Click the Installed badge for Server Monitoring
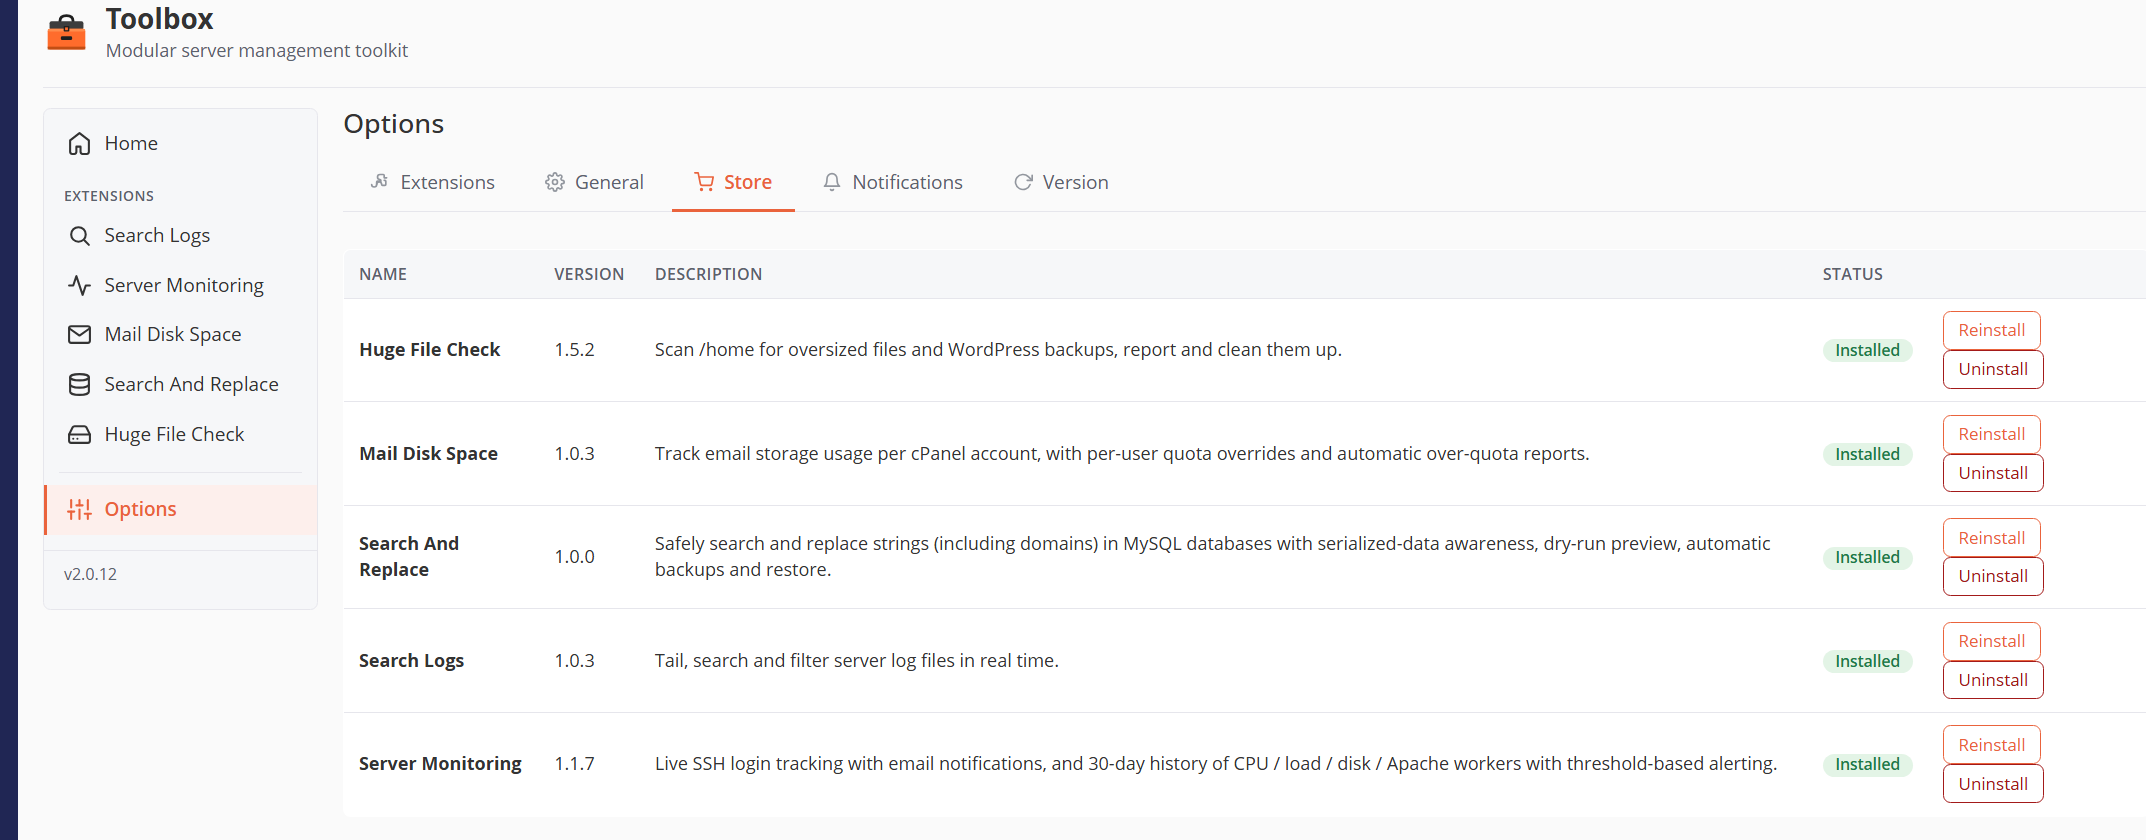The width and height of the screenshot is (2146, 840). coord(1867,765)
